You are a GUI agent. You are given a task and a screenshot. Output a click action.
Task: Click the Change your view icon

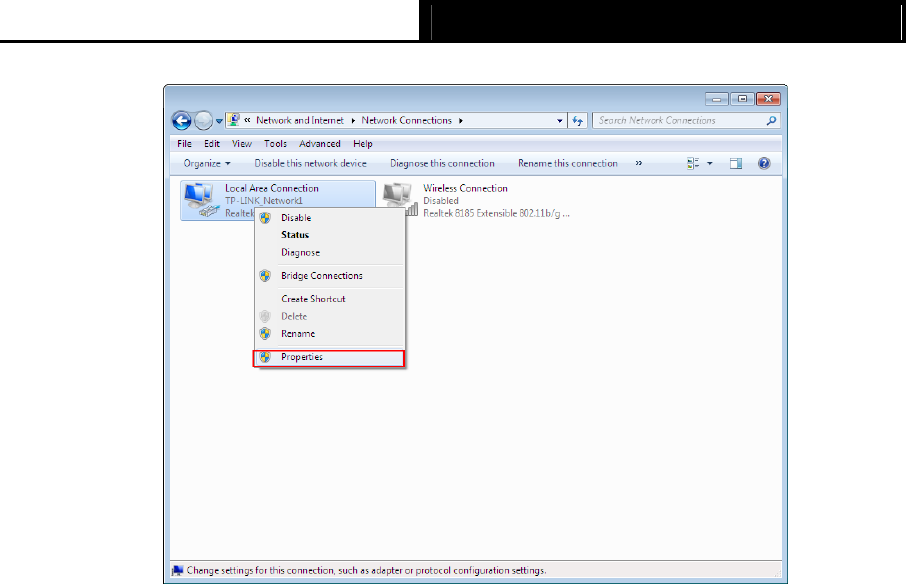point(693,163)
